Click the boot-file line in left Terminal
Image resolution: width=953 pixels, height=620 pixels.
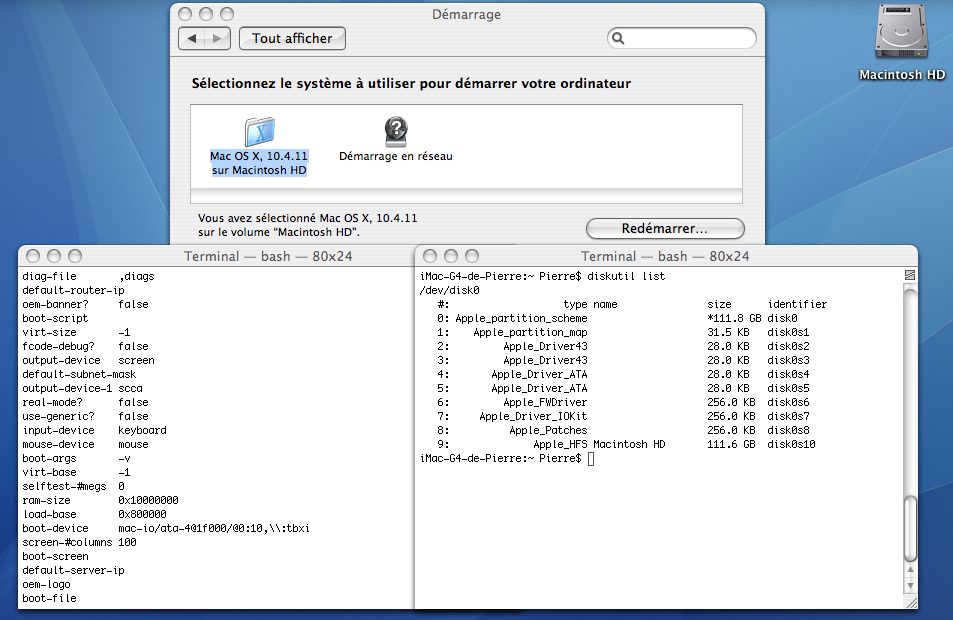tap(49, 598)
